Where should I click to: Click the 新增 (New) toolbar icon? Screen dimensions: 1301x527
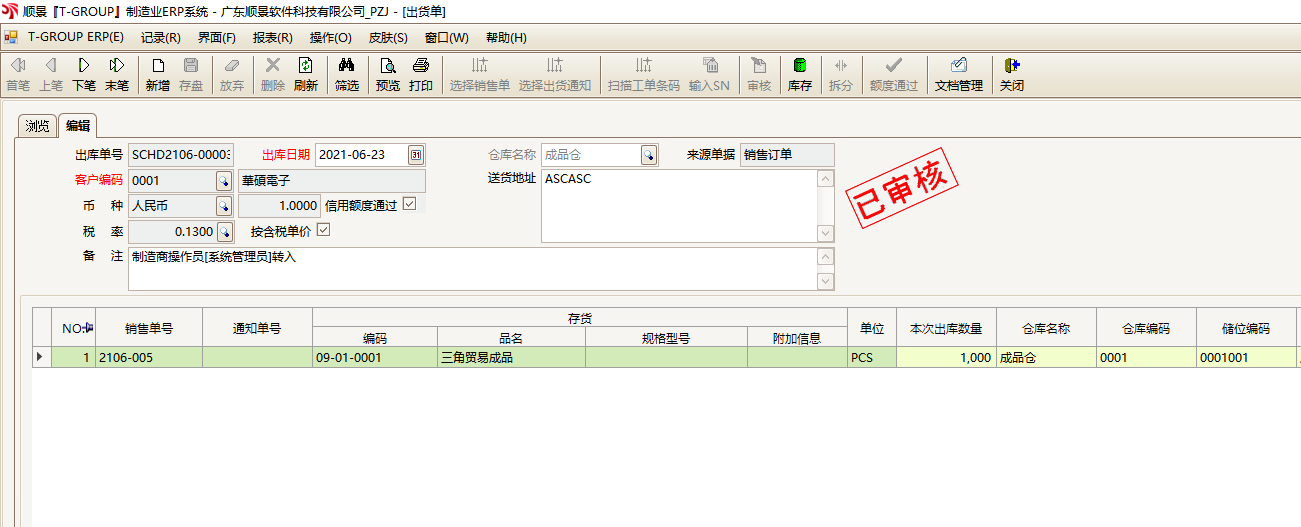[x=157, y=74]
